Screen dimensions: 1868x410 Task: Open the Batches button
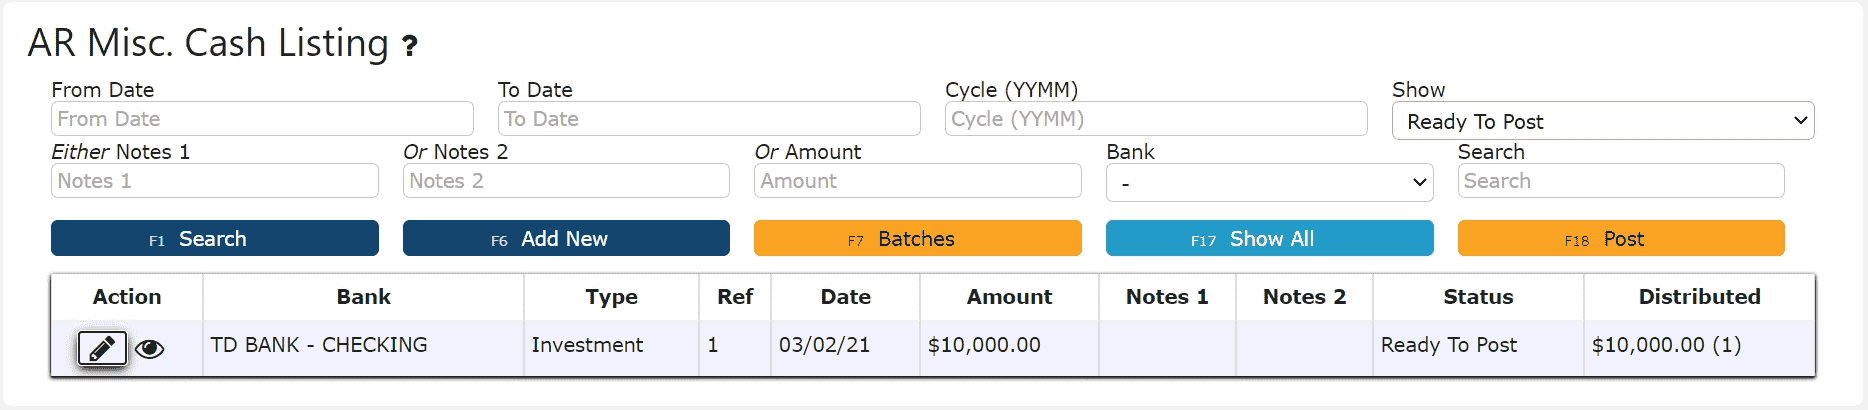918,238
